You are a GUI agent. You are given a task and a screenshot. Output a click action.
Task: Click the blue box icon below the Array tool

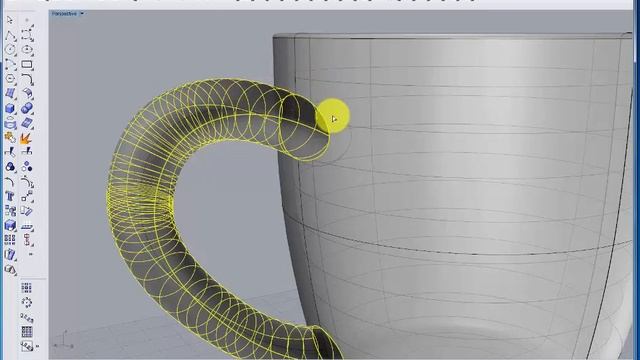pyautogui.click(x=10, y=254)
